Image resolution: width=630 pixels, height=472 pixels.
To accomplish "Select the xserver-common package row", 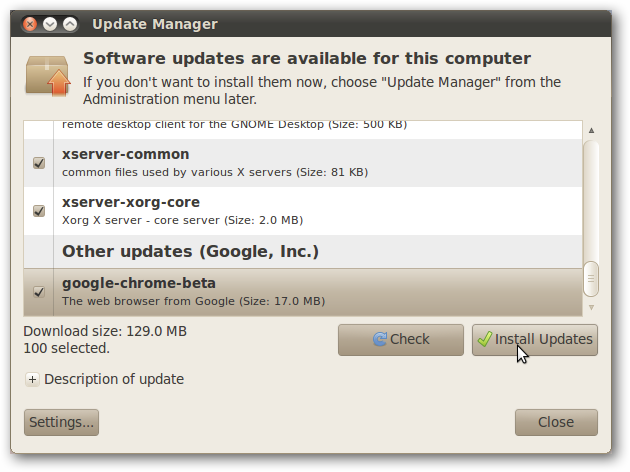I will 300,163.
